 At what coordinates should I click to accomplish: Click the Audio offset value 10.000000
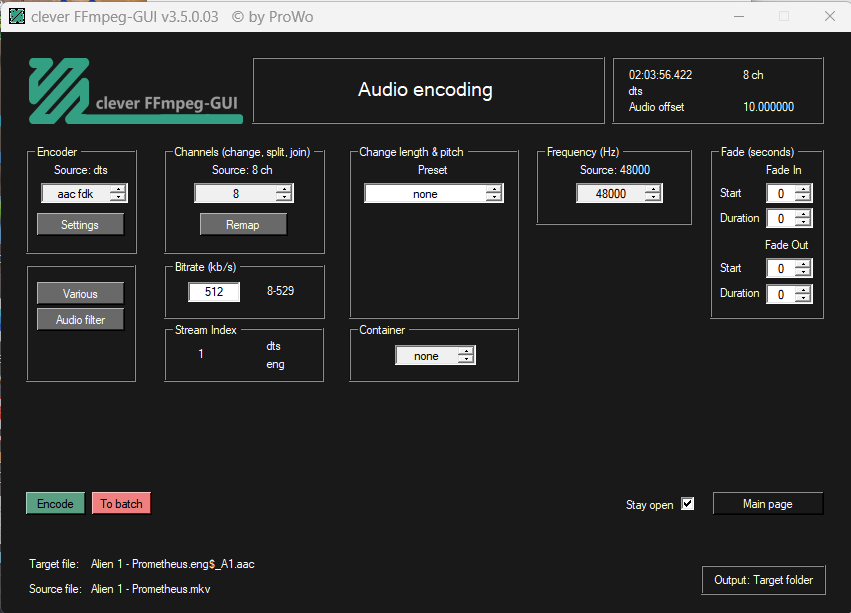tap(769, 107)
